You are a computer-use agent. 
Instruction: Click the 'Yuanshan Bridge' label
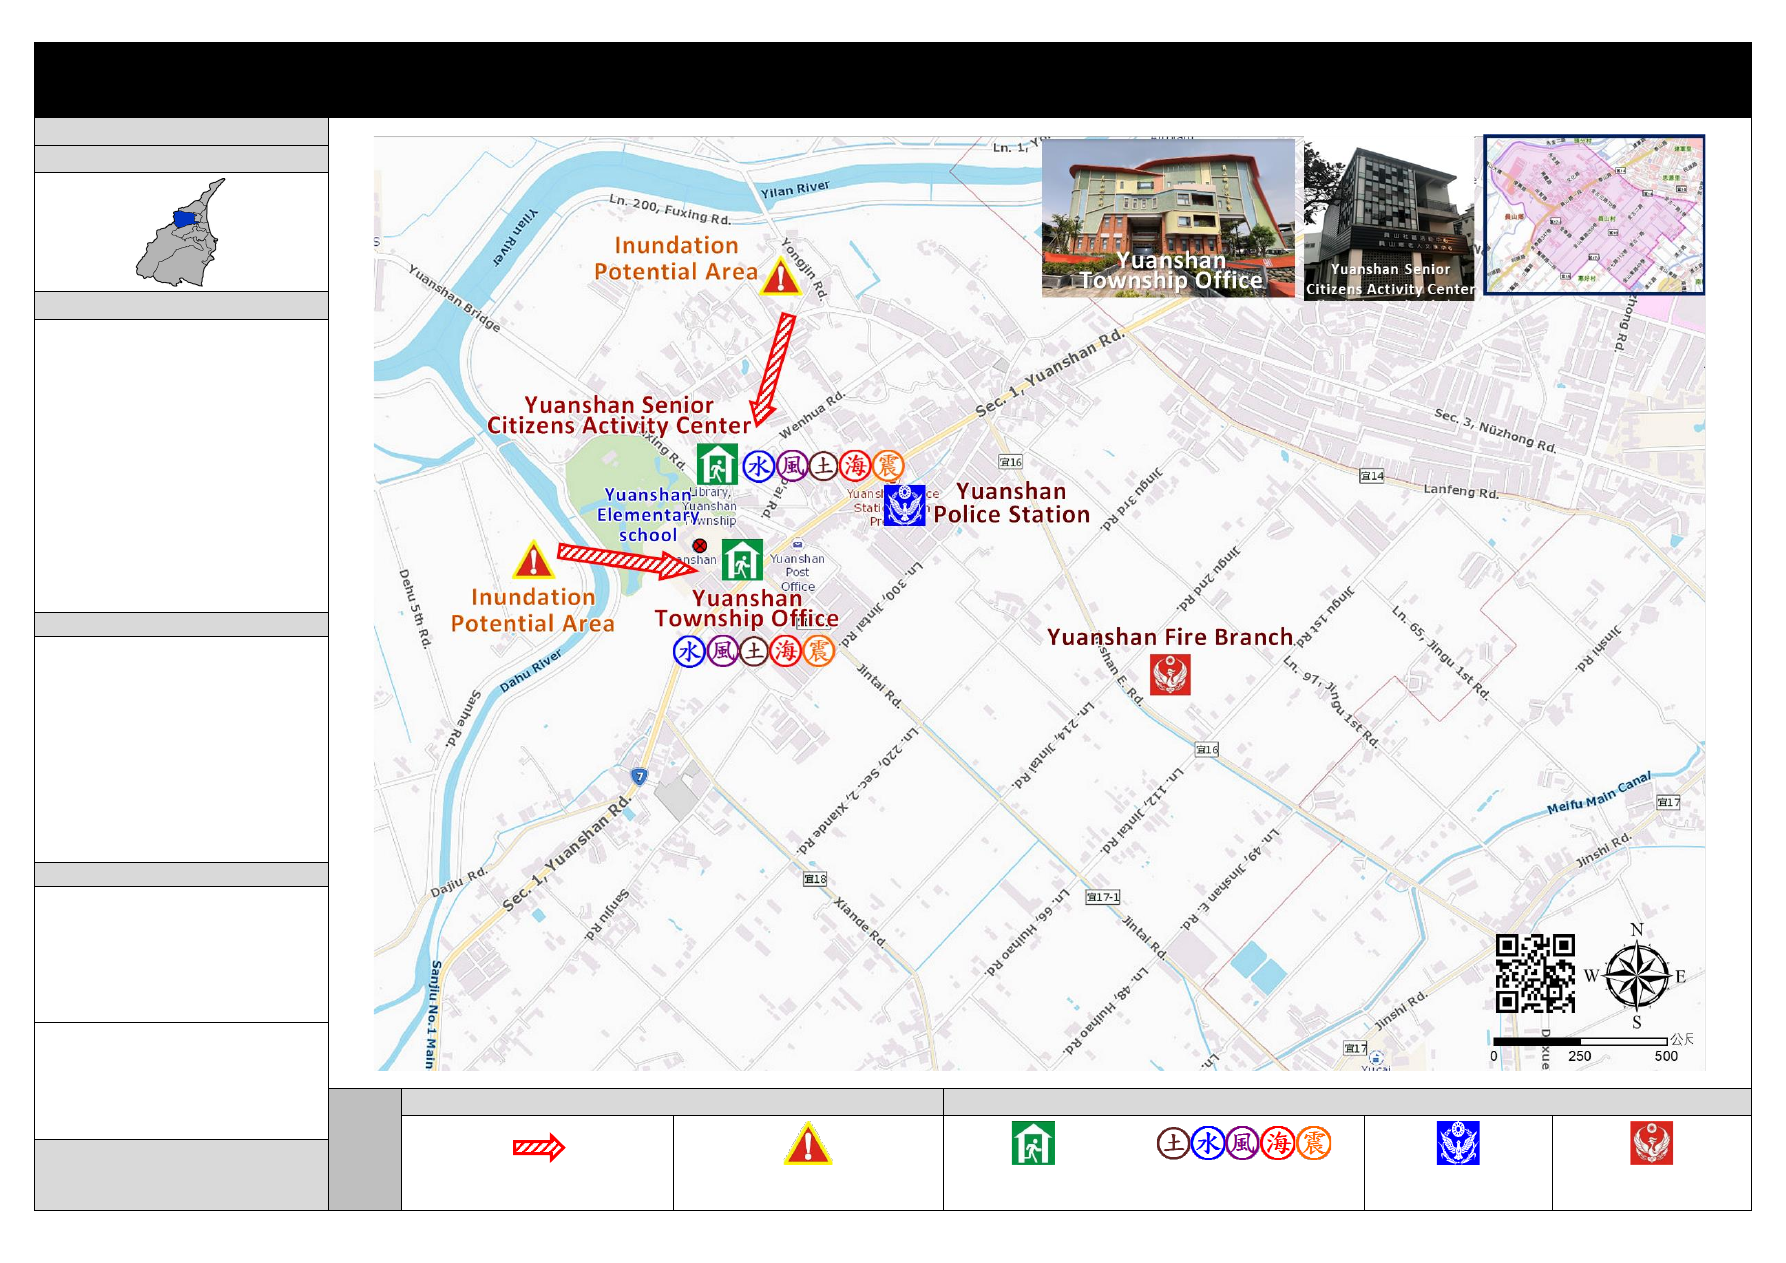pos(454,298)
